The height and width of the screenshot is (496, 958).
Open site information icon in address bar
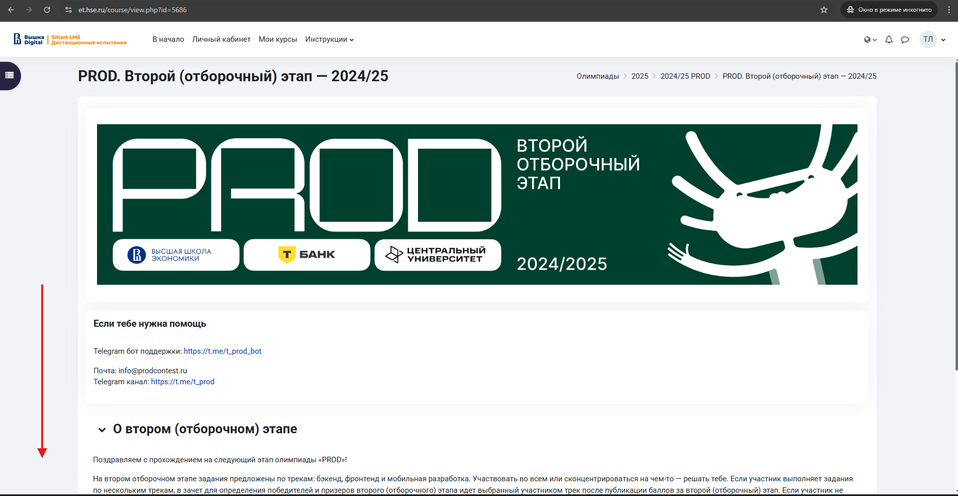coord(68,10)
